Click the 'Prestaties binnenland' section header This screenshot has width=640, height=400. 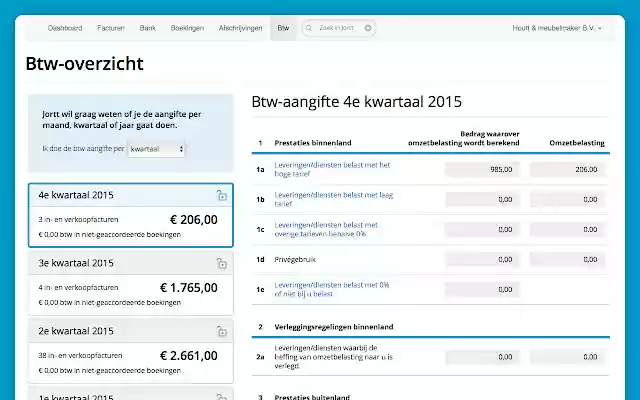click(313, 143)
